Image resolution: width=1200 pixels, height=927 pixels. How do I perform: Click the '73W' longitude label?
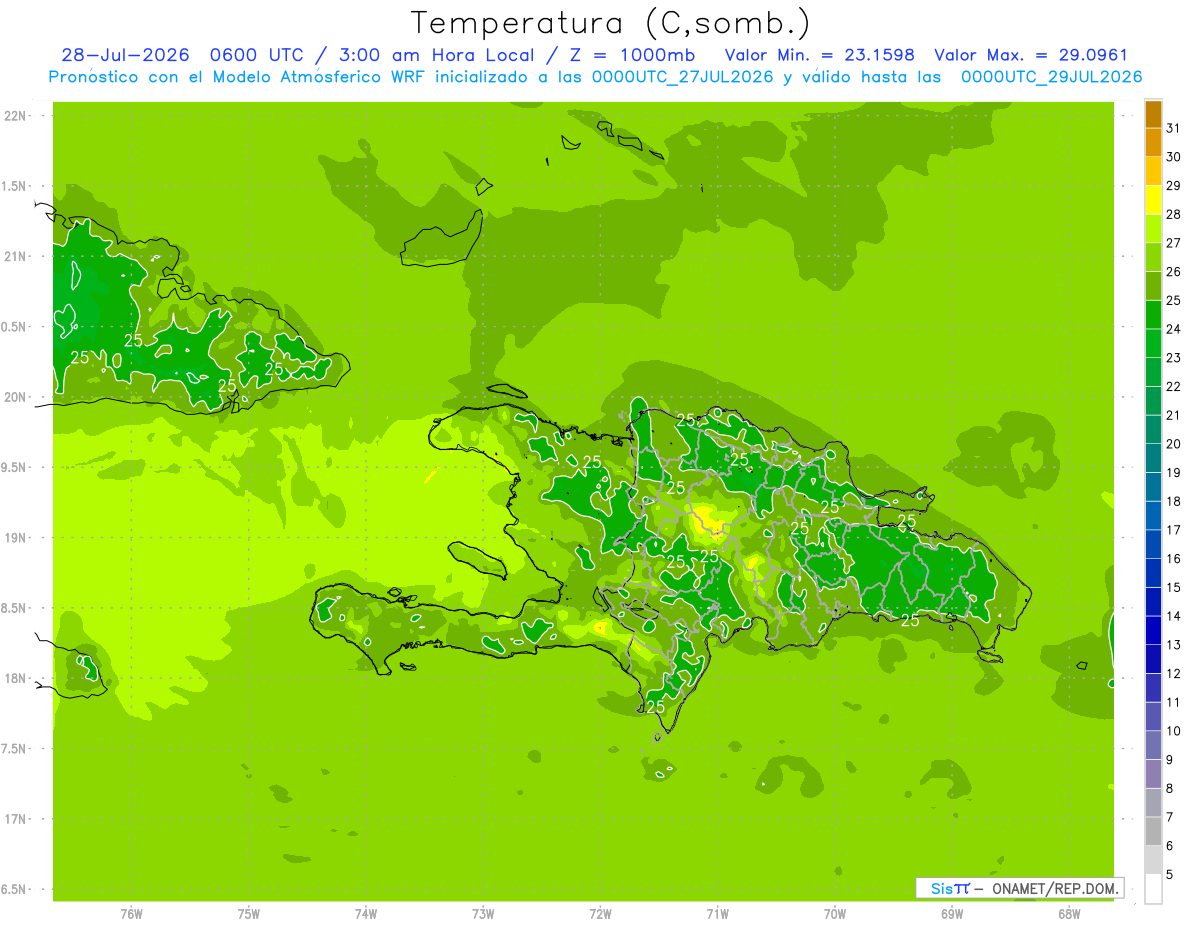483,915
